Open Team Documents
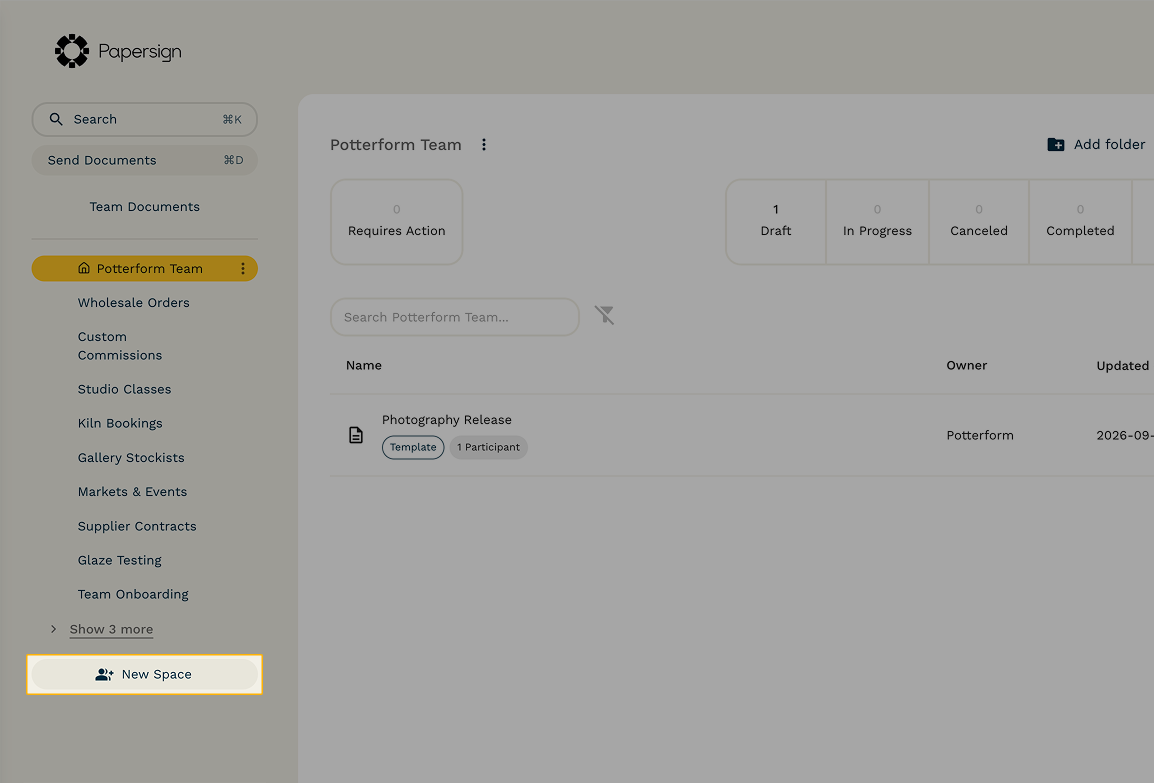 click(x=144, y=207)
